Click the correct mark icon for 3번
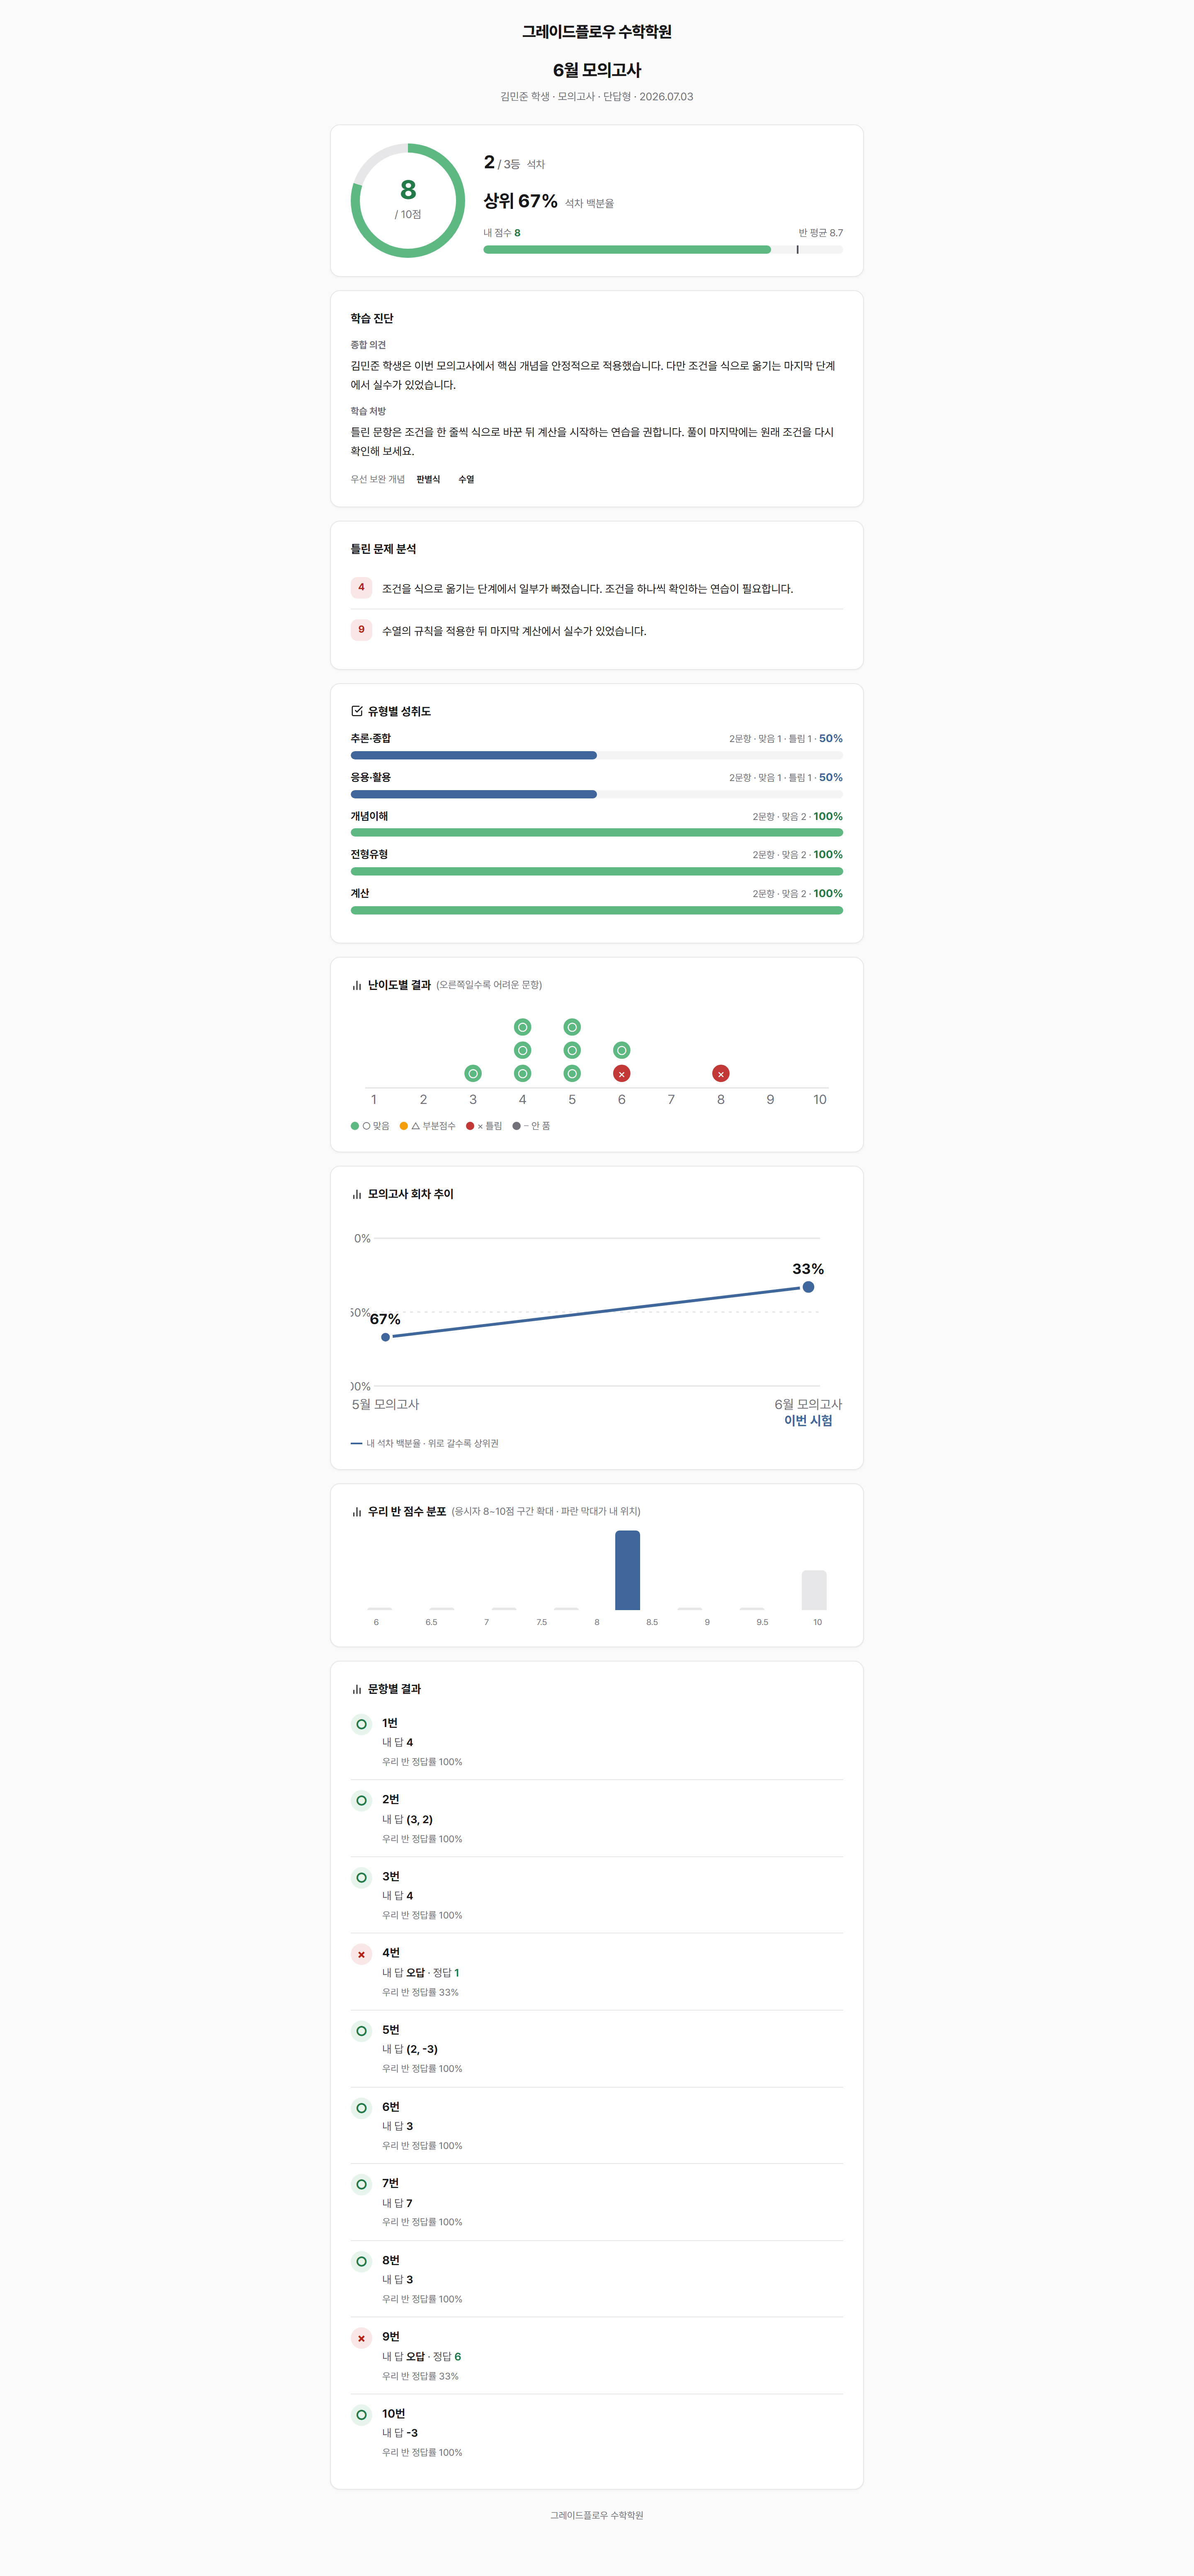 pos(362,1877)
